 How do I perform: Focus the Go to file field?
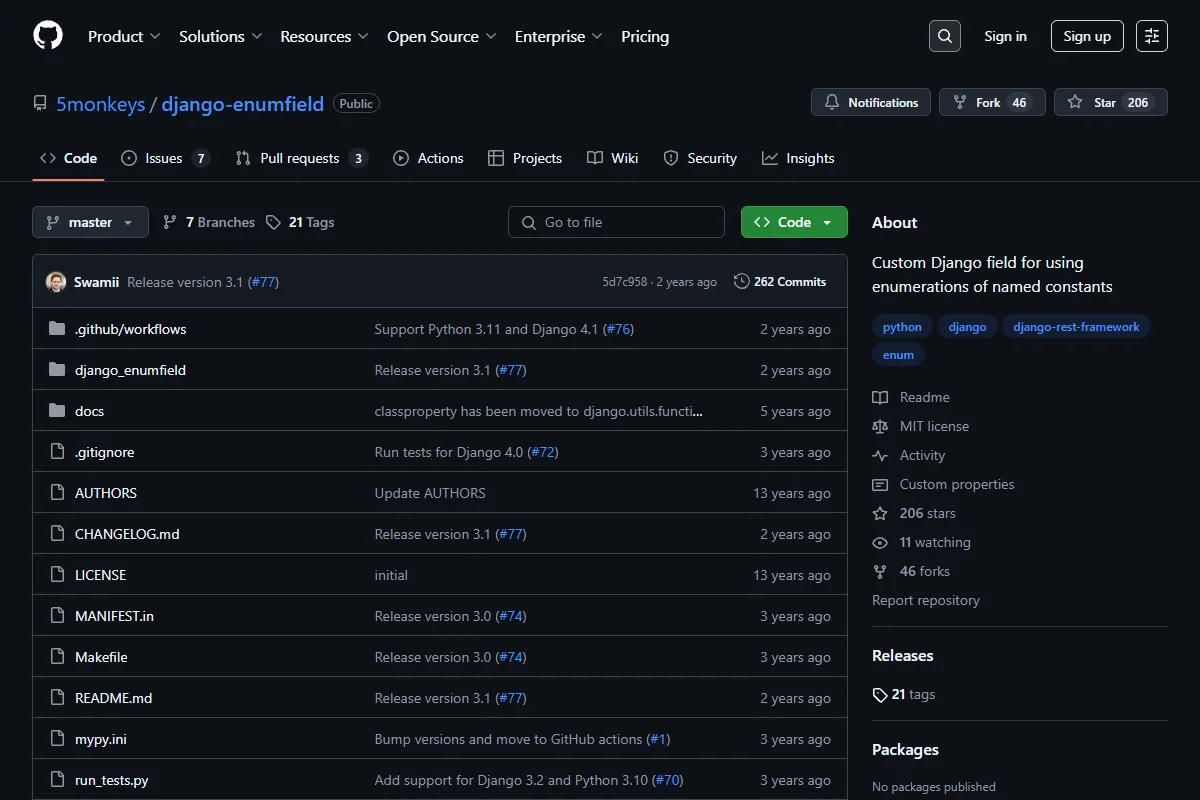[x=616, y=222]
